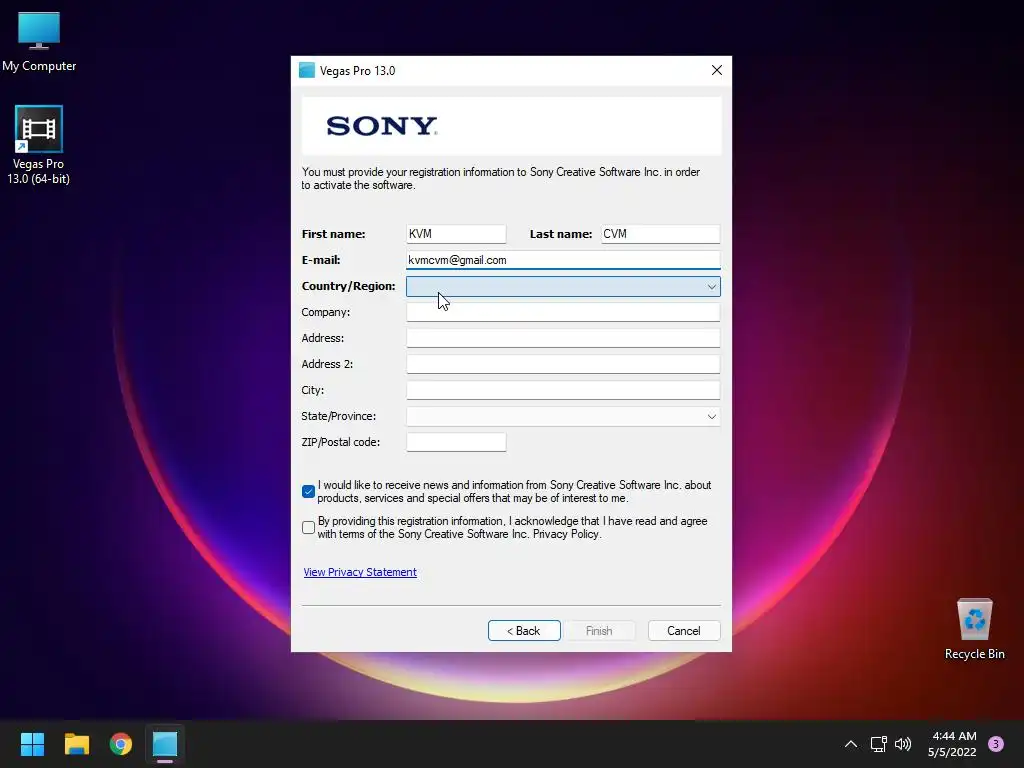Click the Vegas Pro installer taskbar icon
The image size is (1024, 768).
coord(165,744)
